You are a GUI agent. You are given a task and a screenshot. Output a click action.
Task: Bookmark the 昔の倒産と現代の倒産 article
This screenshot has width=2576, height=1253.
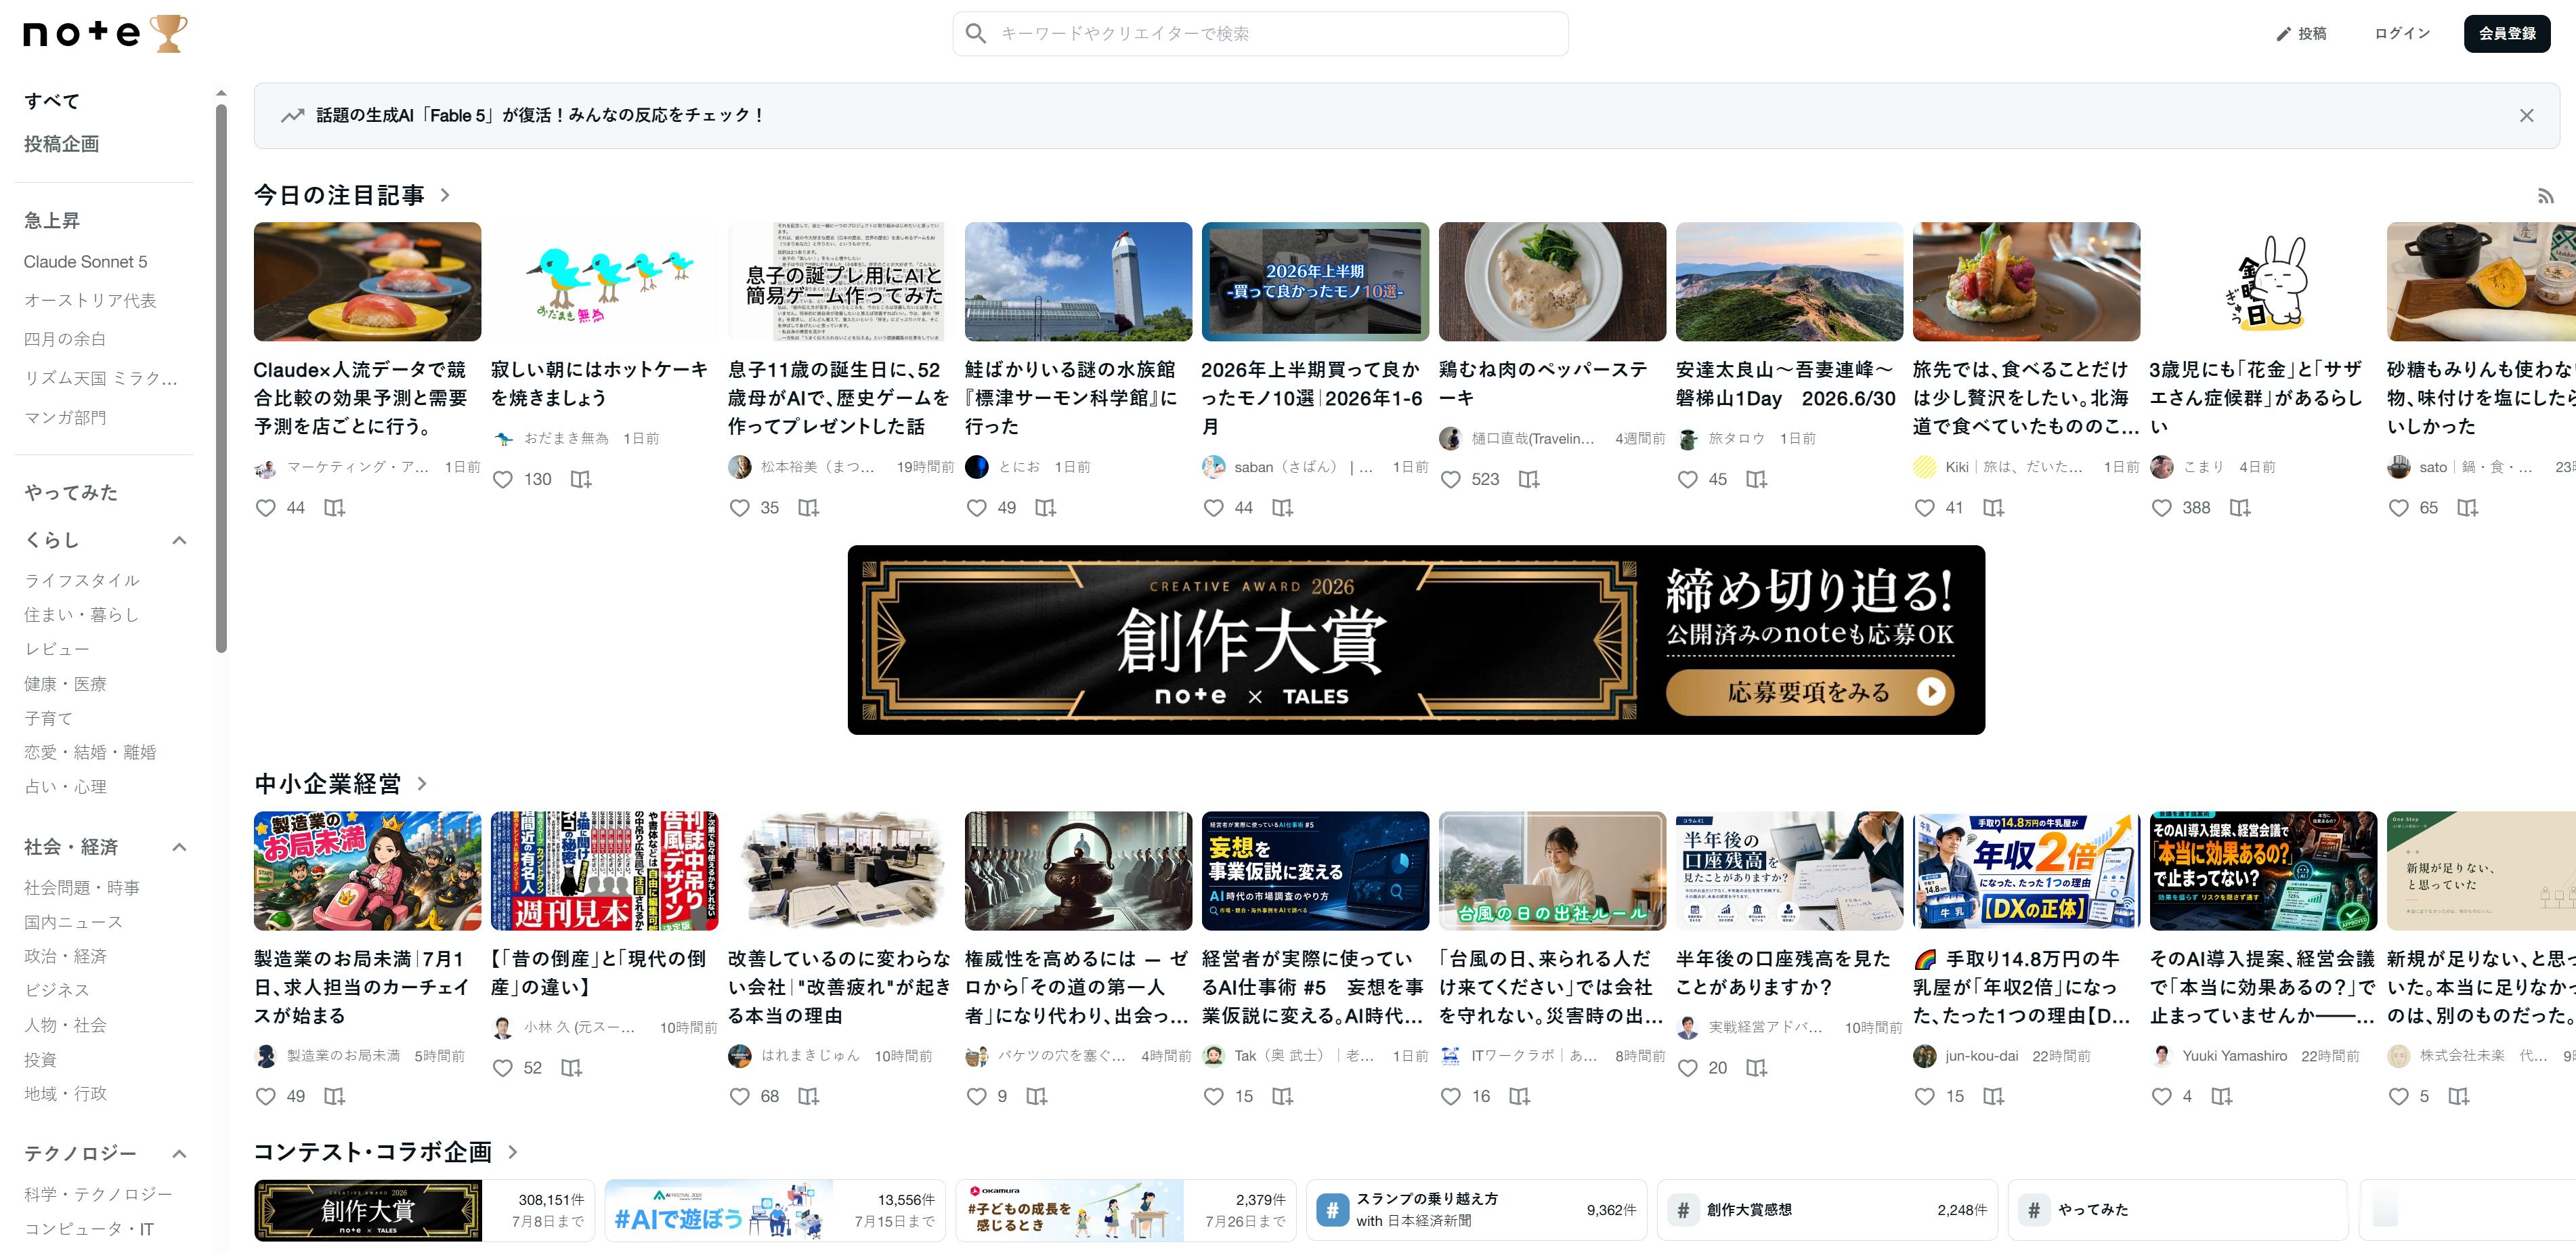point(571,1068)
